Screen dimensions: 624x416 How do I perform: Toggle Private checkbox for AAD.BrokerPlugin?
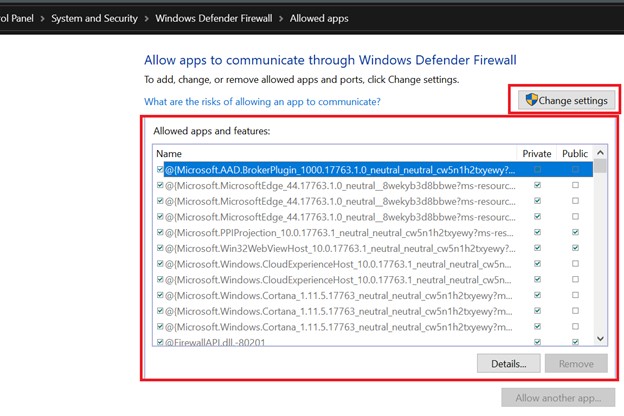pos(537,170)
